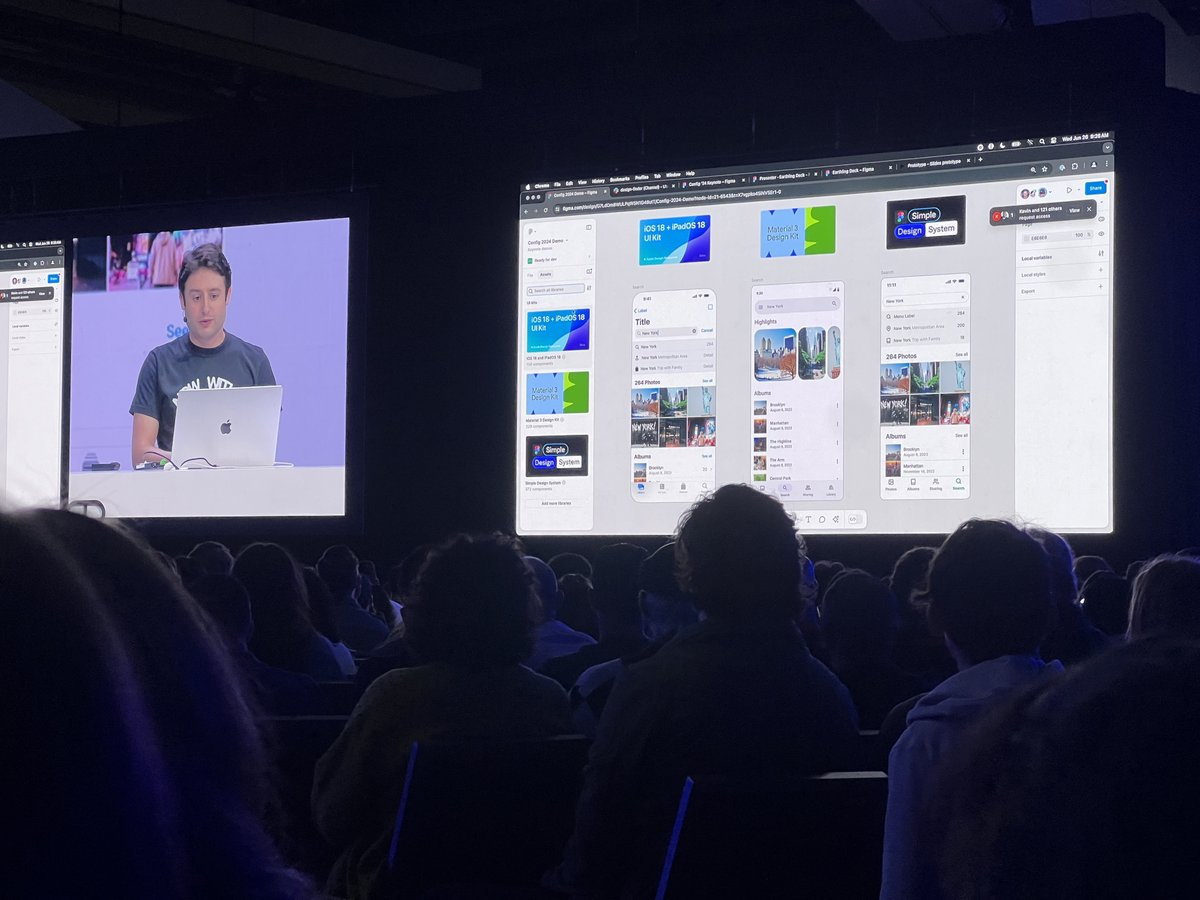Toggle page background visibility eye icon

pyautogui.click(x=1101, y=234)
